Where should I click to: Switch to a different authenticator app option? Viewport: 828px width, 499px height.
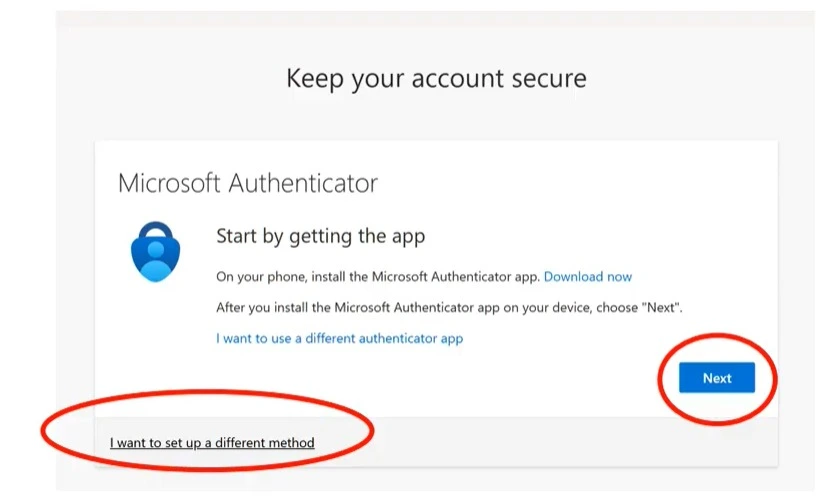340,338
